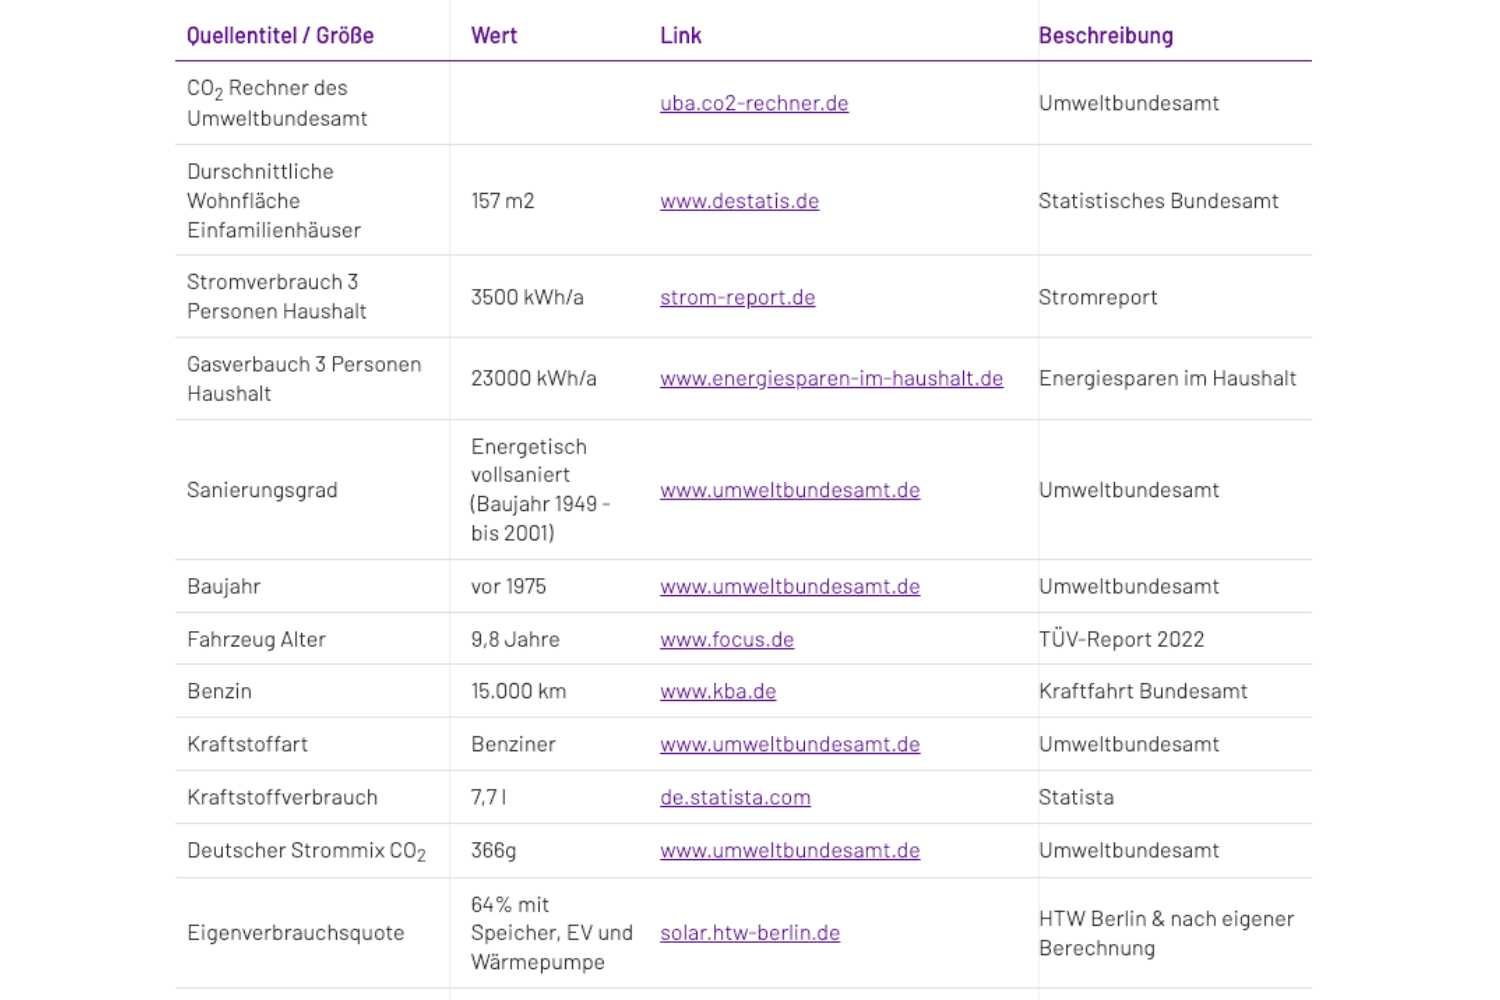Open umweltbundesamt.de link in Sanierungsgrad row
Image resolution: width=1500 pixels, height=1000 pixels.
pyautogui.click(x=790, y=490)
